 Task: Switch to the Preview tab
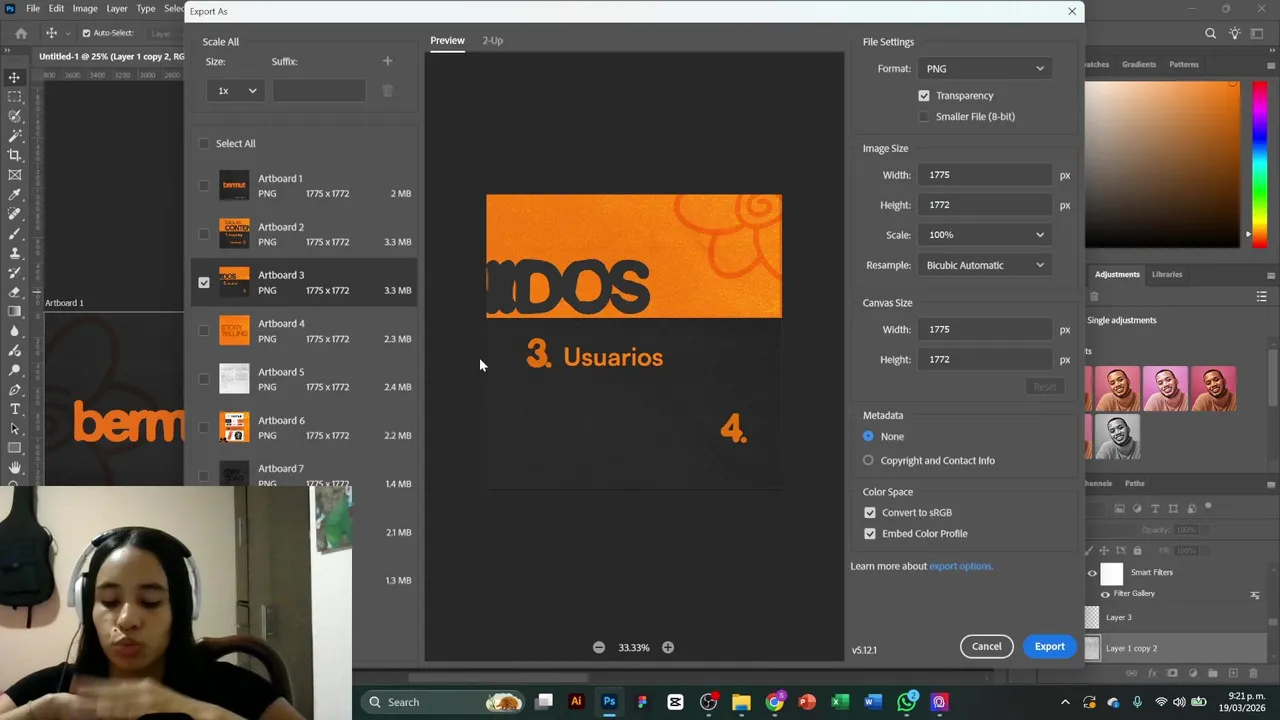pyautogui.click(x=447, y=41)
